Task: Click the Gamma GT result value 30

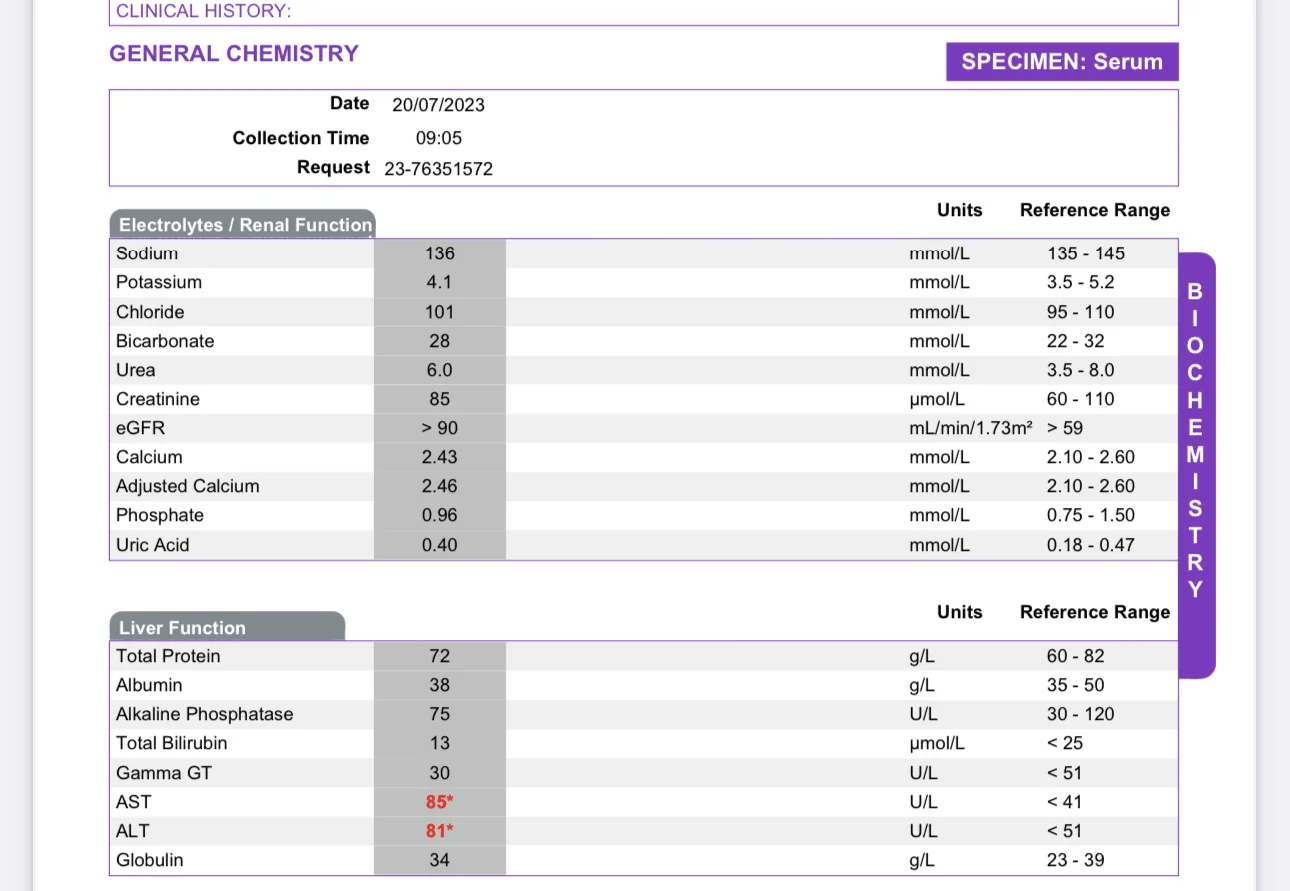Action: click(x=440, y=773)
